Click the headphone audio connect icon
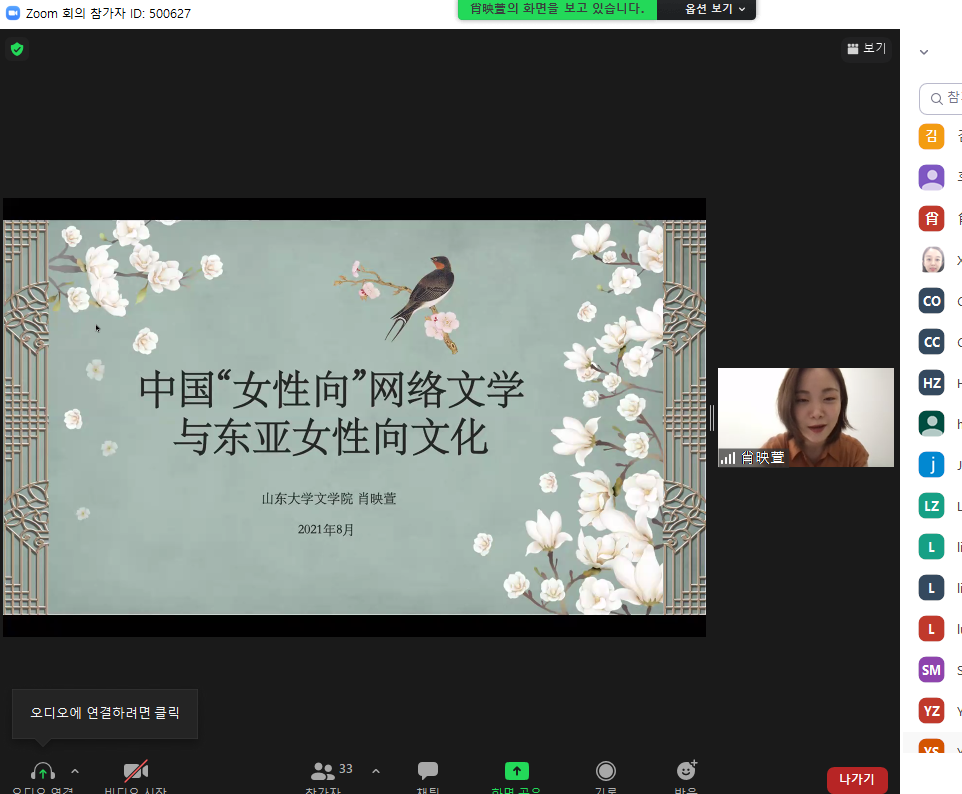This screenshot has height=794, width=962. point(42,771)
